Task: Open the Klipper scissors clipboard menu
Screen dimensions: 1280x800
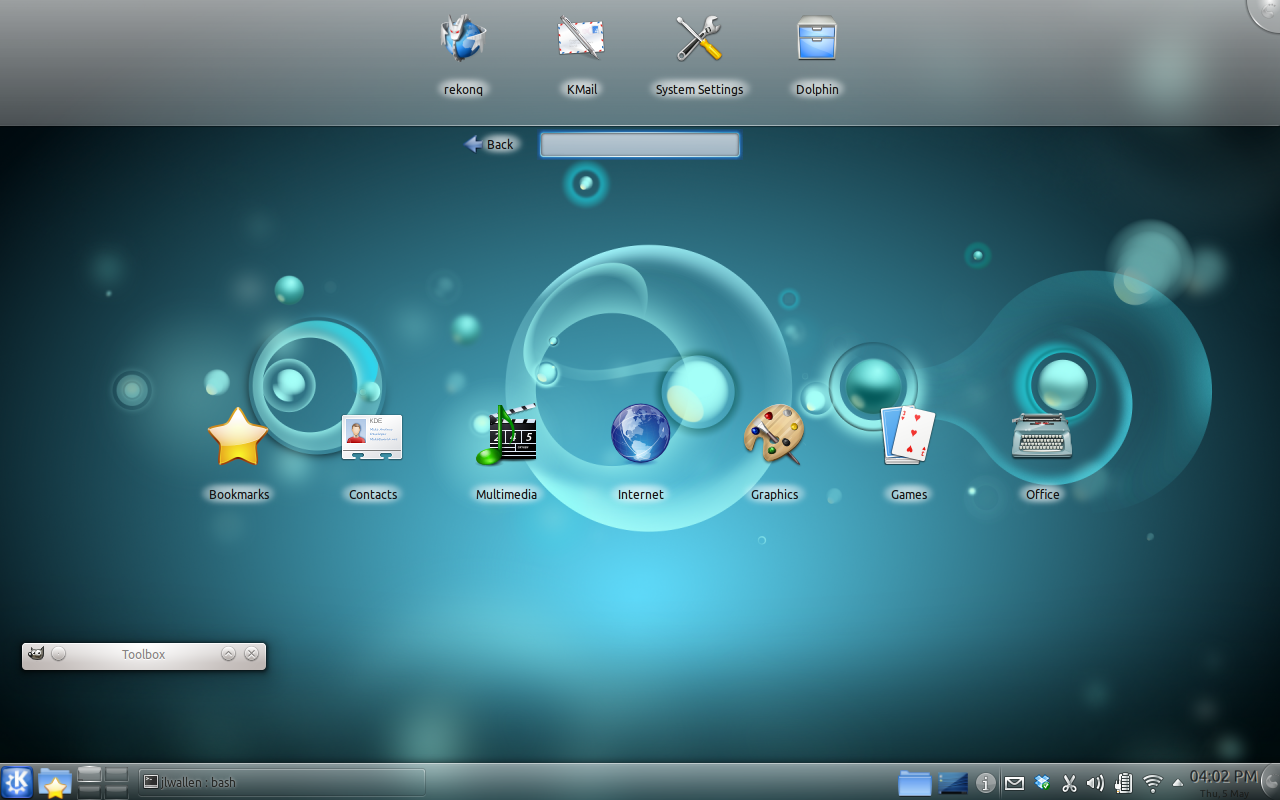Action: pos(1069,783)
